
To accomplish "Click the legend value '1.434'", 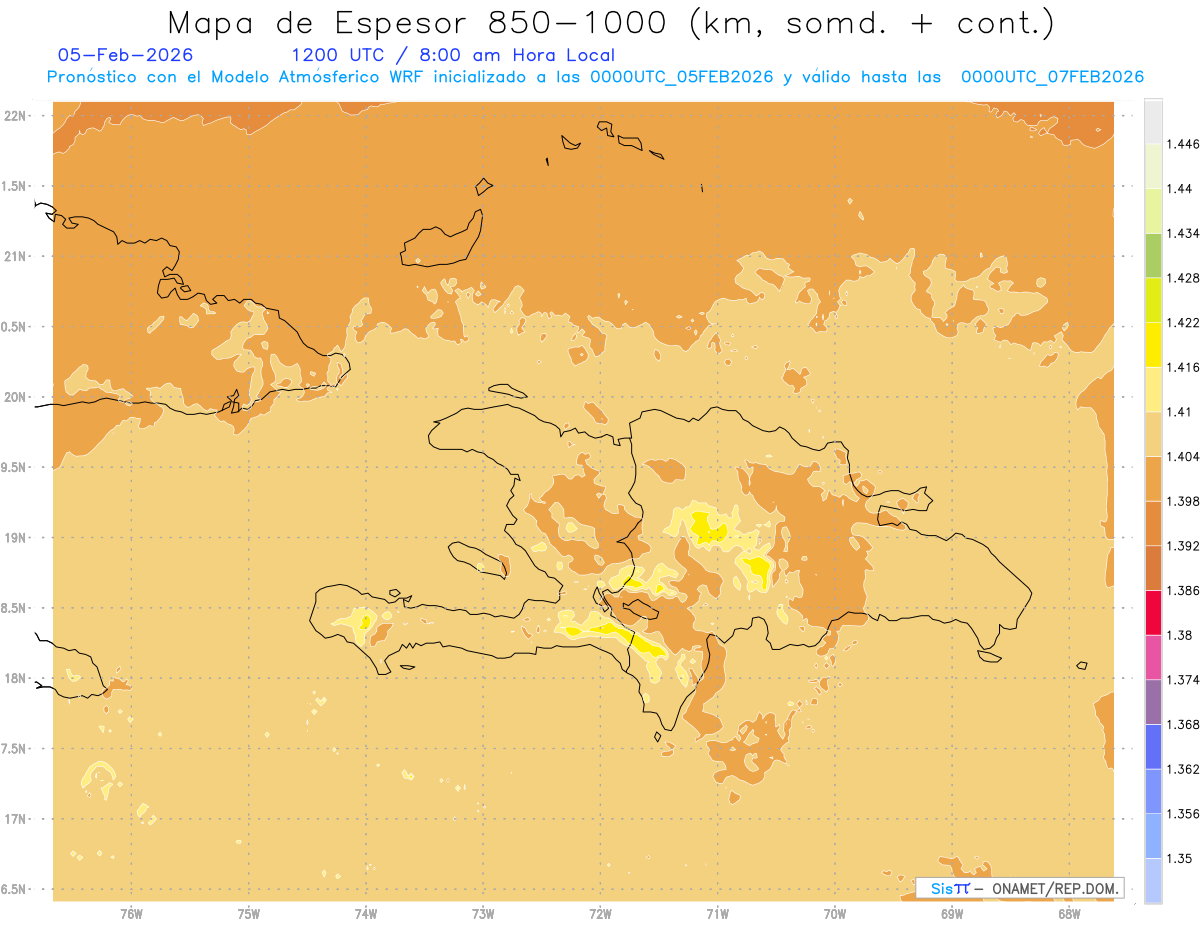I will 1184,233.
